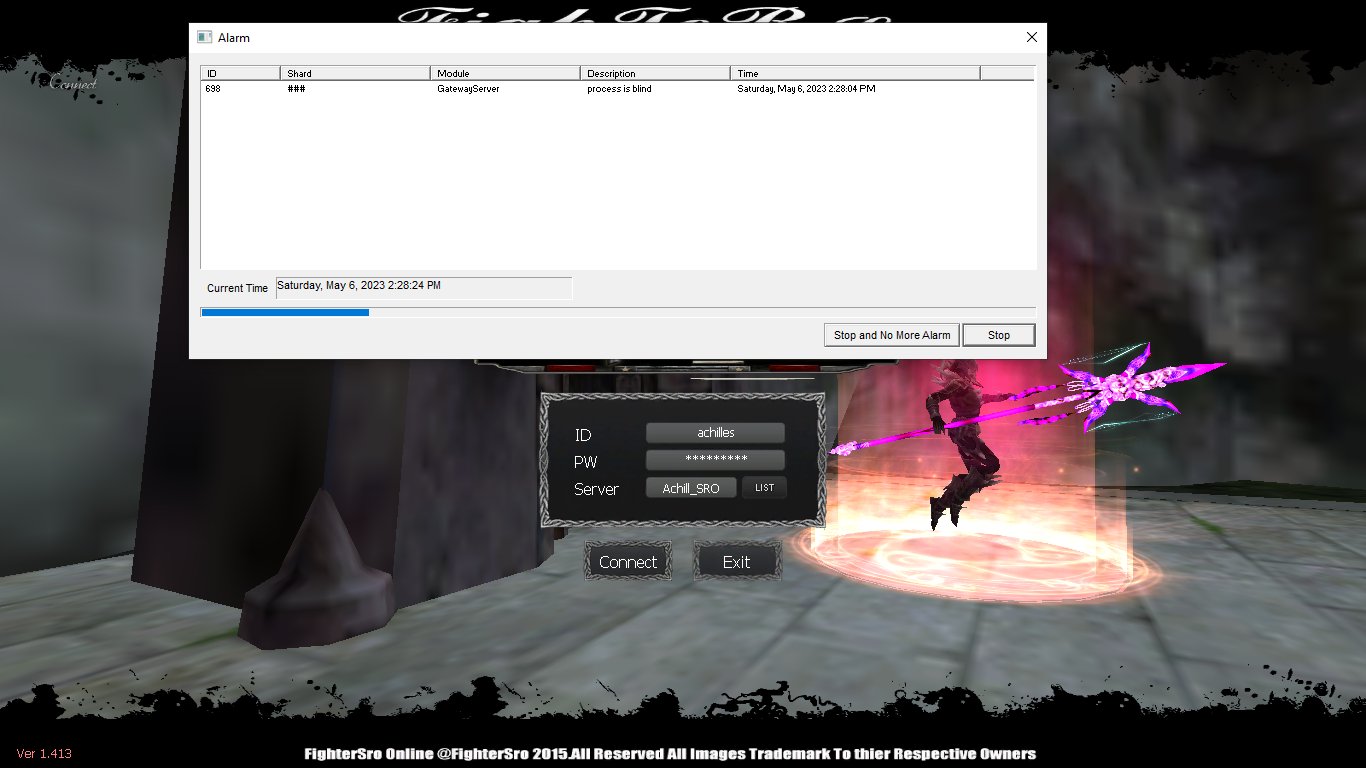Click Stop and No More Alarm

click(x=892, y=335)
